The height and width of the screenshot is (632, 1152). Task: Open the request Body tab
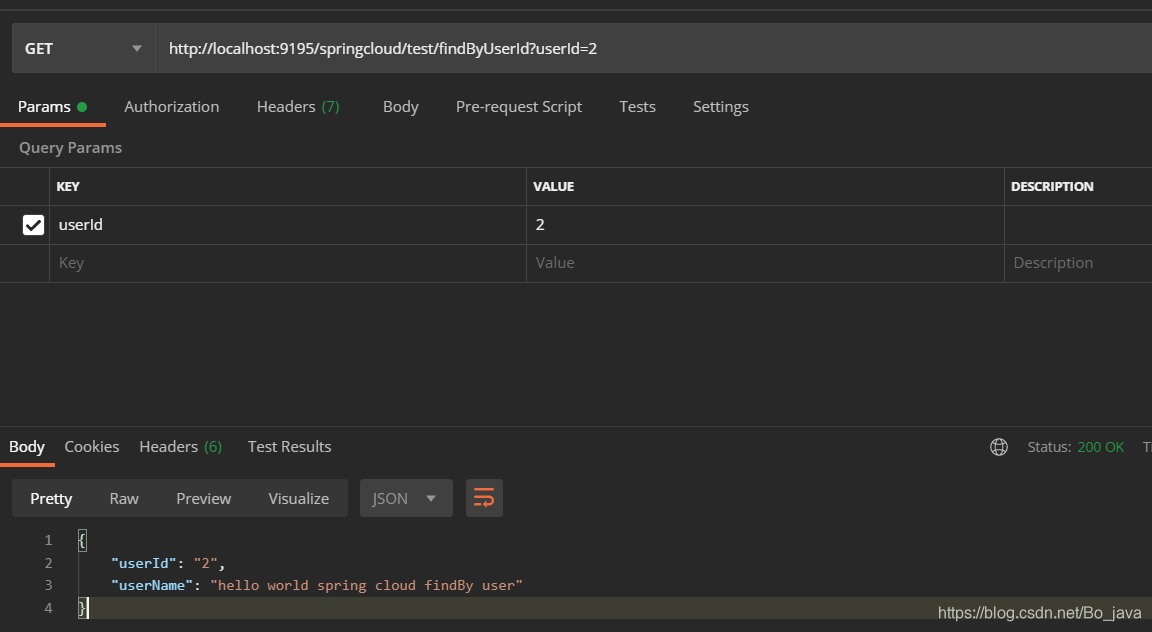click(400, 107)
